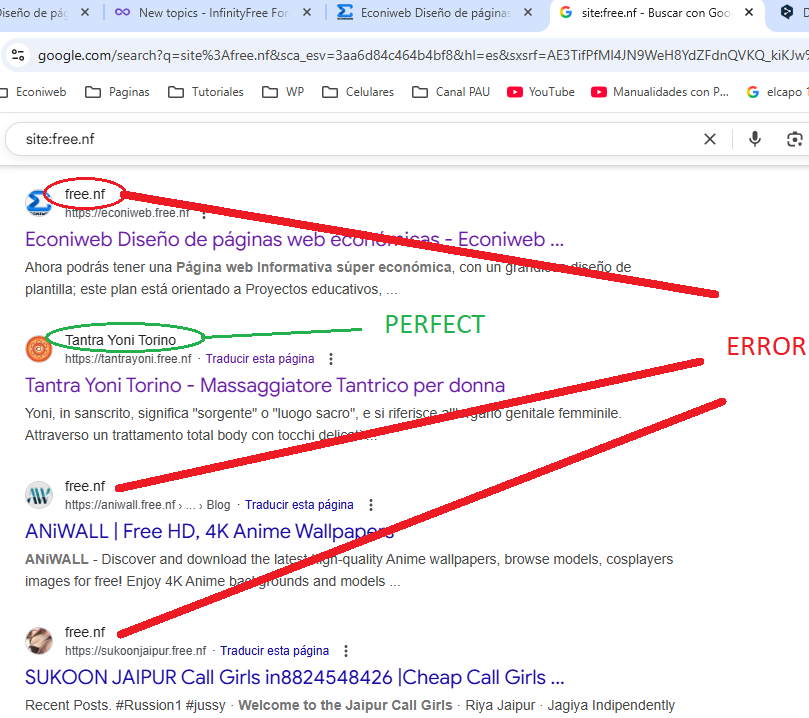The width and height of the screenshot is (809, 718).
Task: Start voice search with microphone icon
Action: coord(754,139)
